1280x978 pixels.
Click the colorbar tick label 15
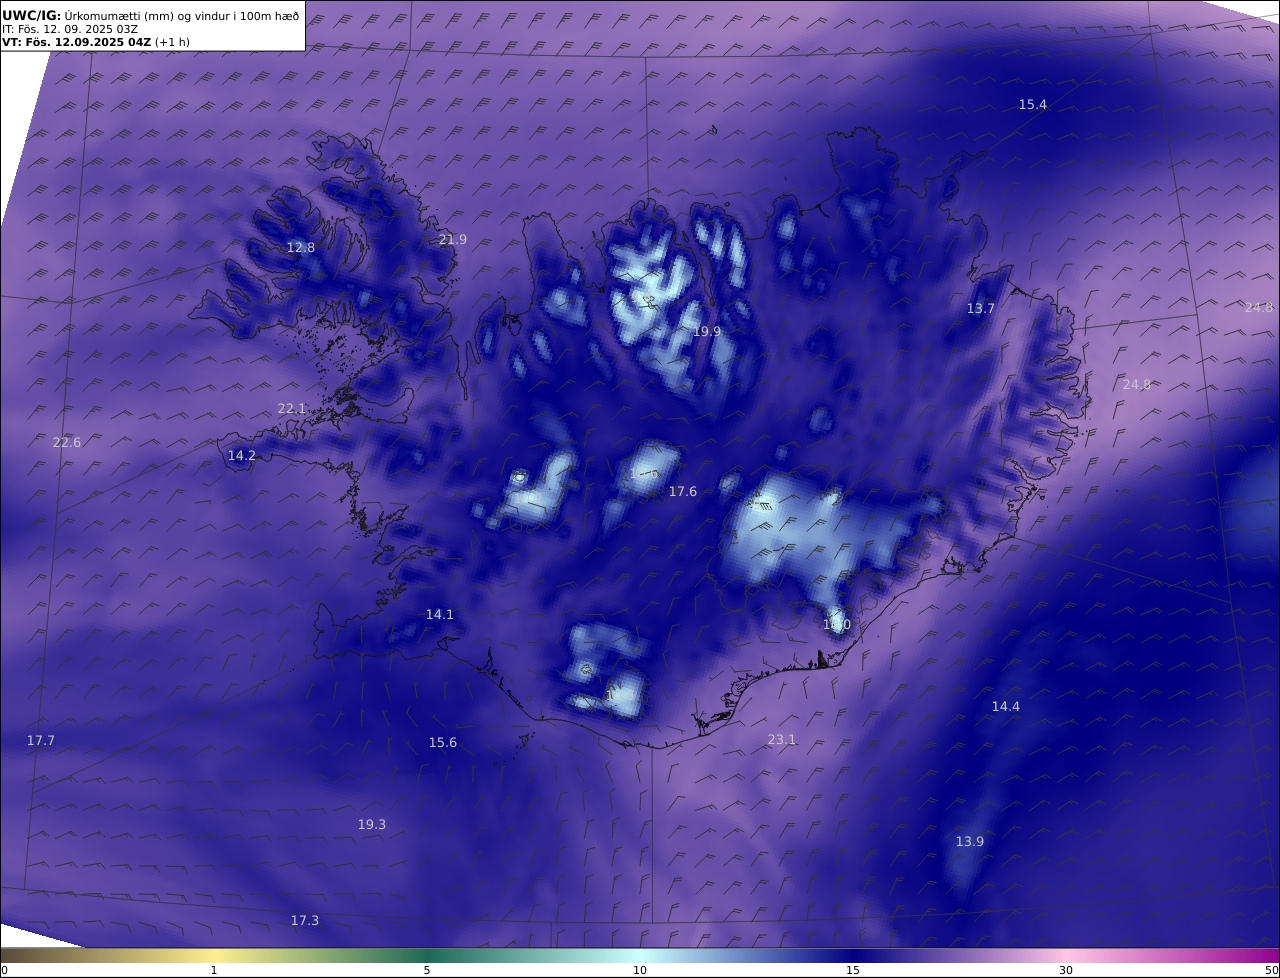click(853, 970)
